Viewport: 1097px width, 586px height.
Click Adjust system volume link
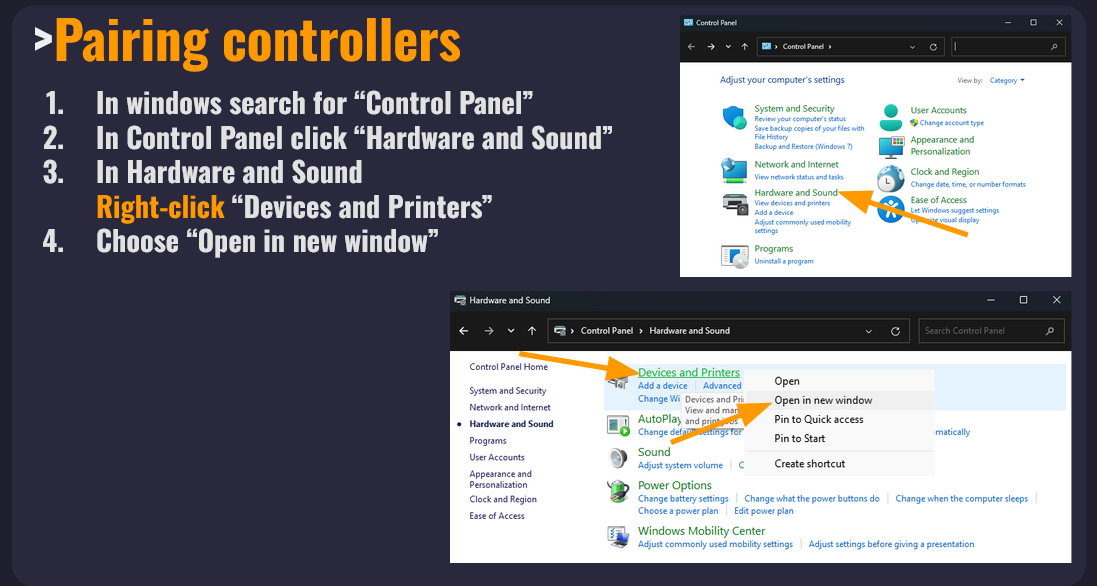[680, 465]
